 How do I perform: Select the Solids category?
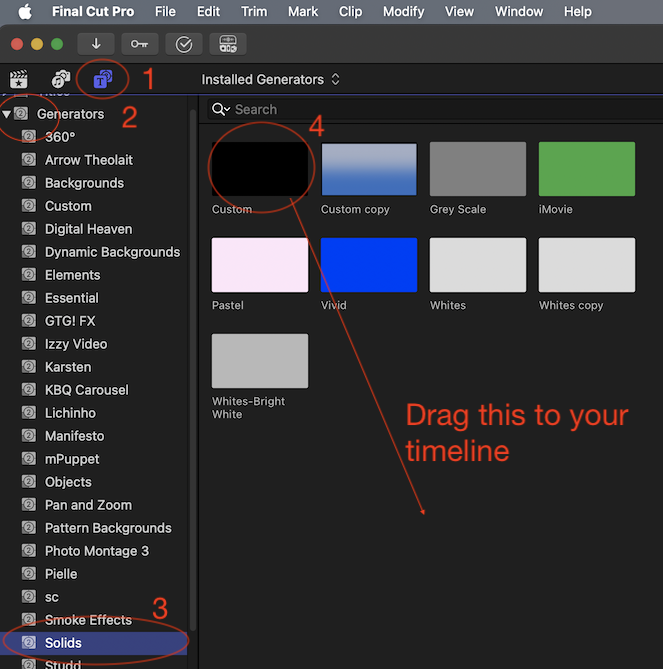point(63,643)
